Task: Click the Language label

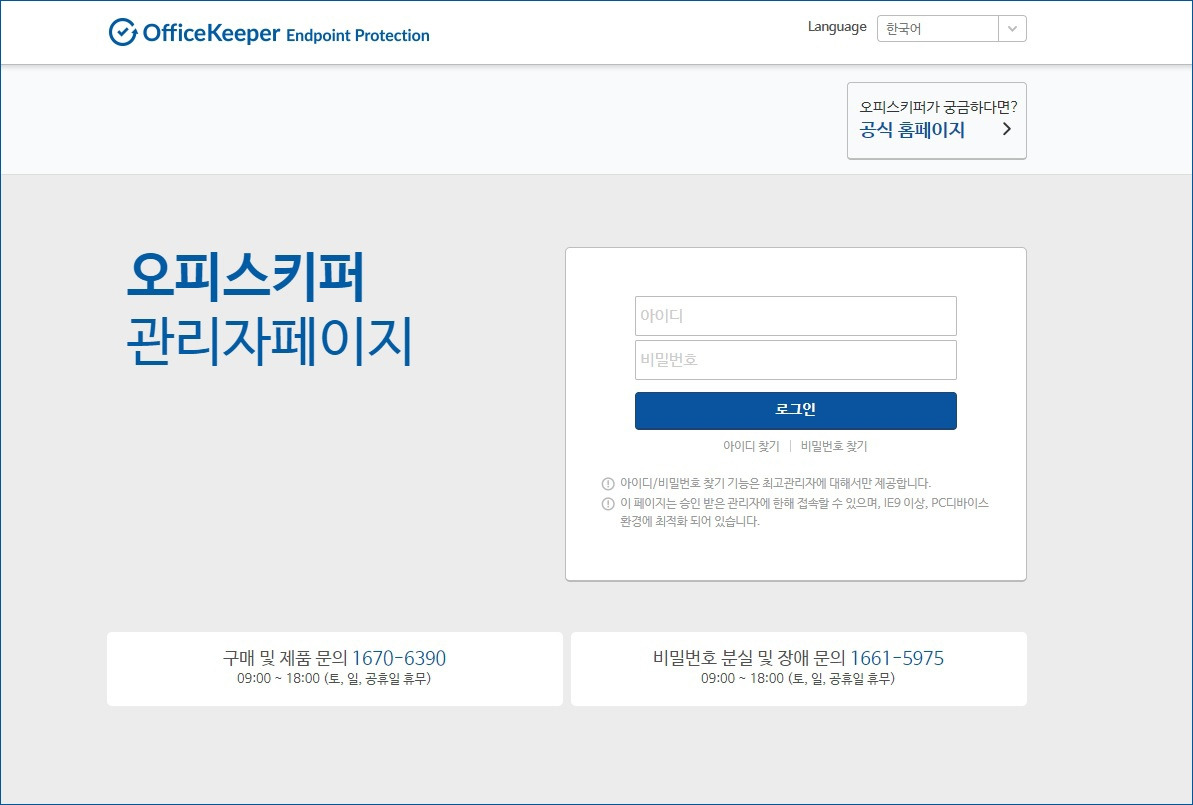Action: (x=837, y=27)
